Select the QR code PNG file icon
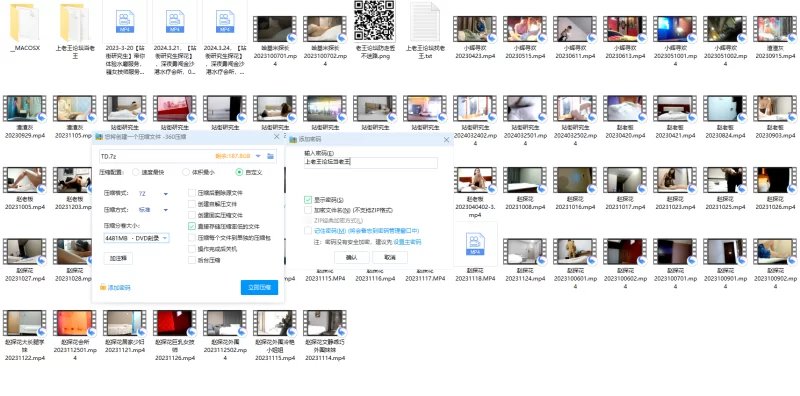 374,21
